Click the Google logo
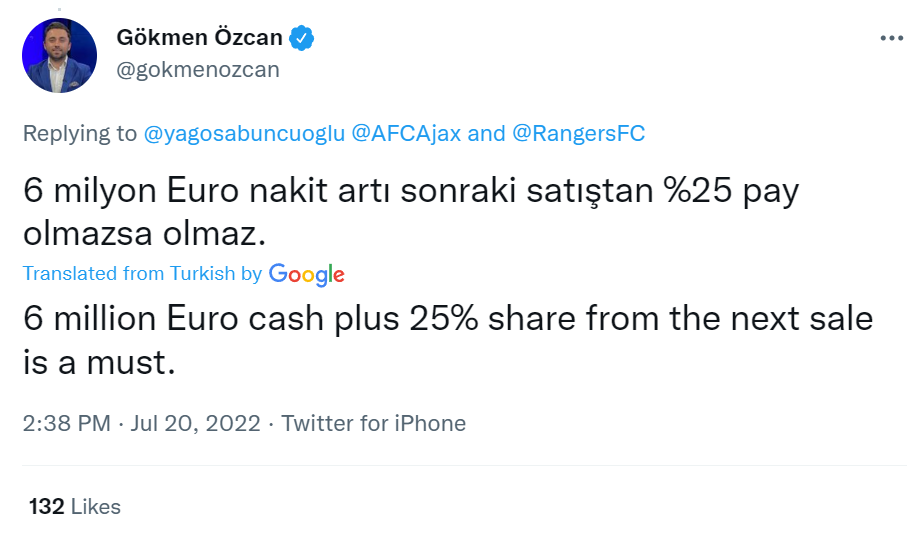Viewport: 924px width, 542px height. pos(306,275)
